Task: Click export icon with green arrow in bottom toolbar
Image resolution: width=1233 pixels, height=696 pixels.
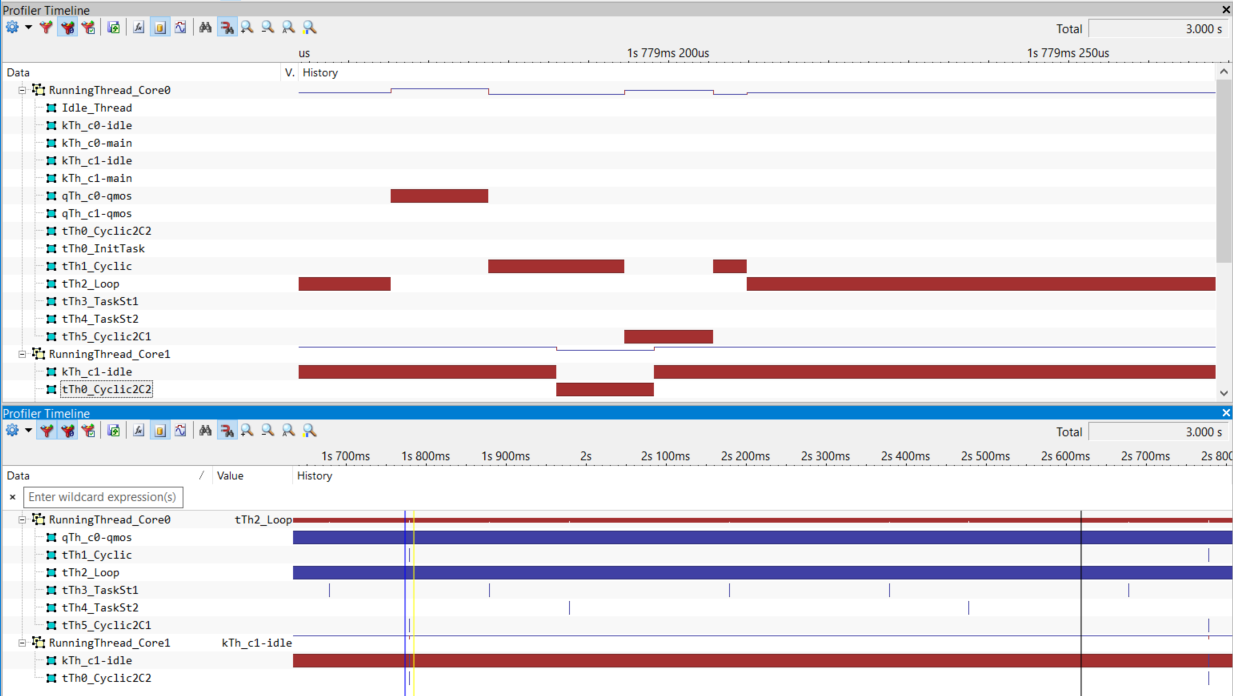Action: click(113, 431)
